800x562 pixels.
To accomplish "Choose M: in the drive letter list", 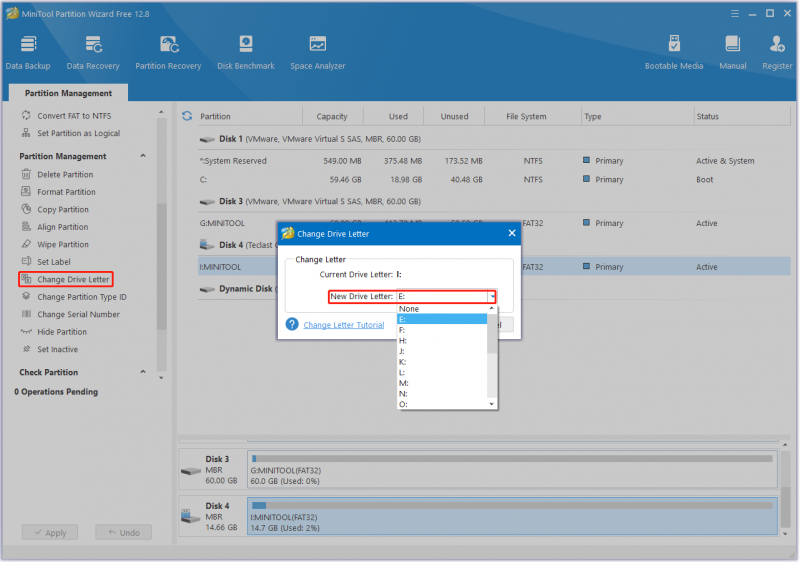I will pyautogui.click(x=442, y=383).
